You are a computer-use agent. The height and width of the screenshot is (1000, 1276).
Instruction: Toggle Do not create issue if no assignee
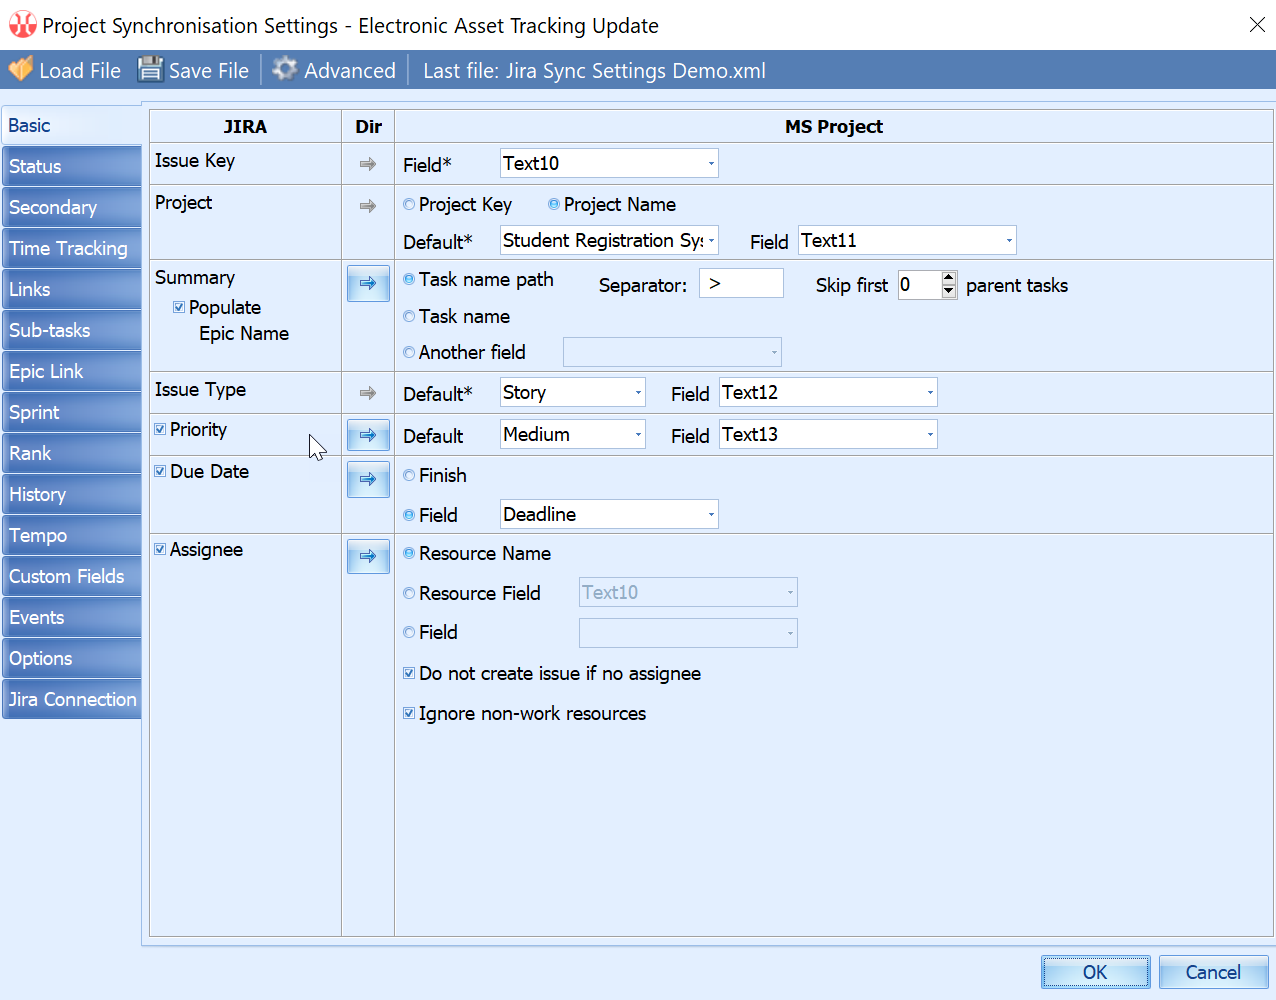pyautogui.click(x=409, y=673)
